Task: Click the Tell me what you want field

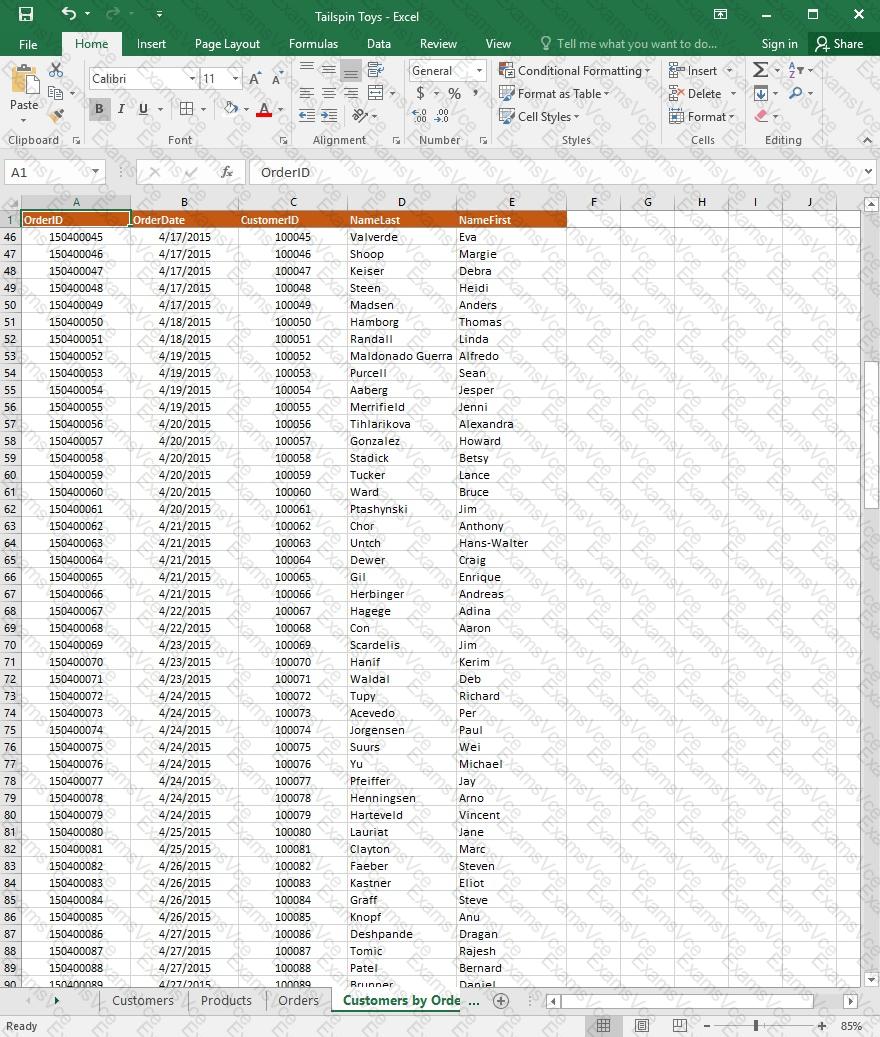Action: click(628, 44)
